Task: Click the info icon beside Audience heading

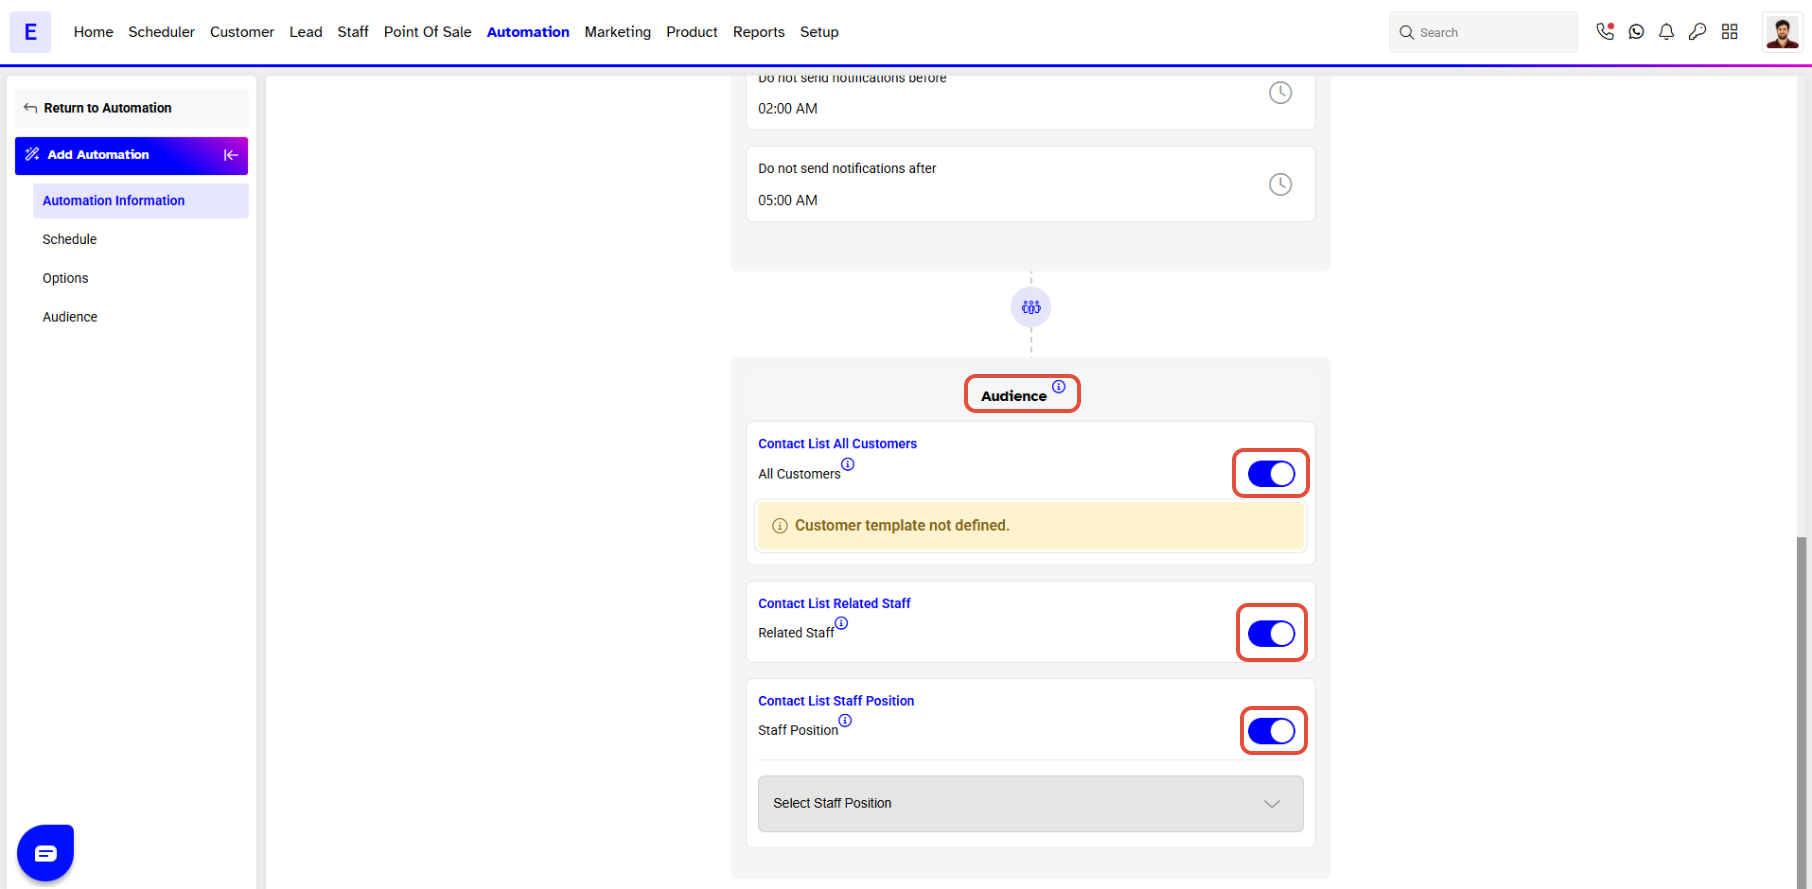Action: click(x=1058, y=387)
